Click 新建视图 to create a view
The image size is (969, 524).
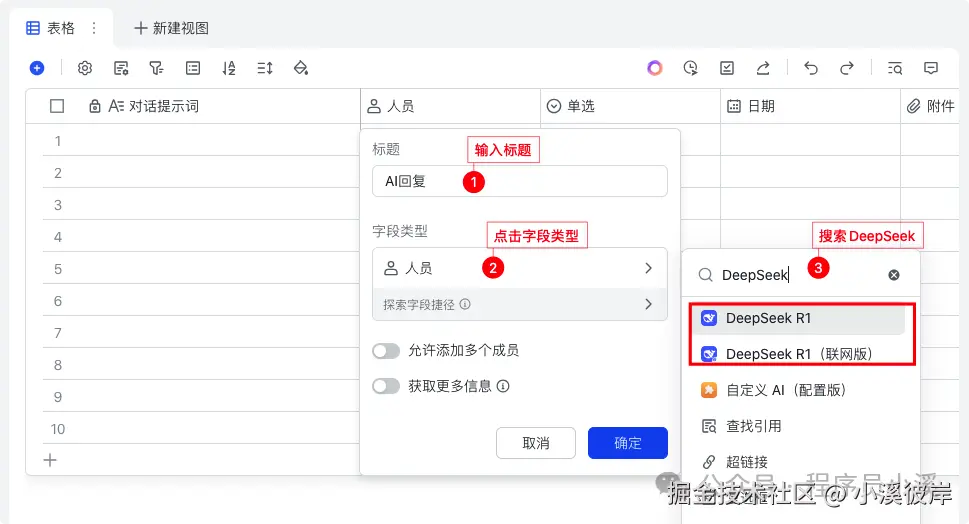(x=172, y=28)
